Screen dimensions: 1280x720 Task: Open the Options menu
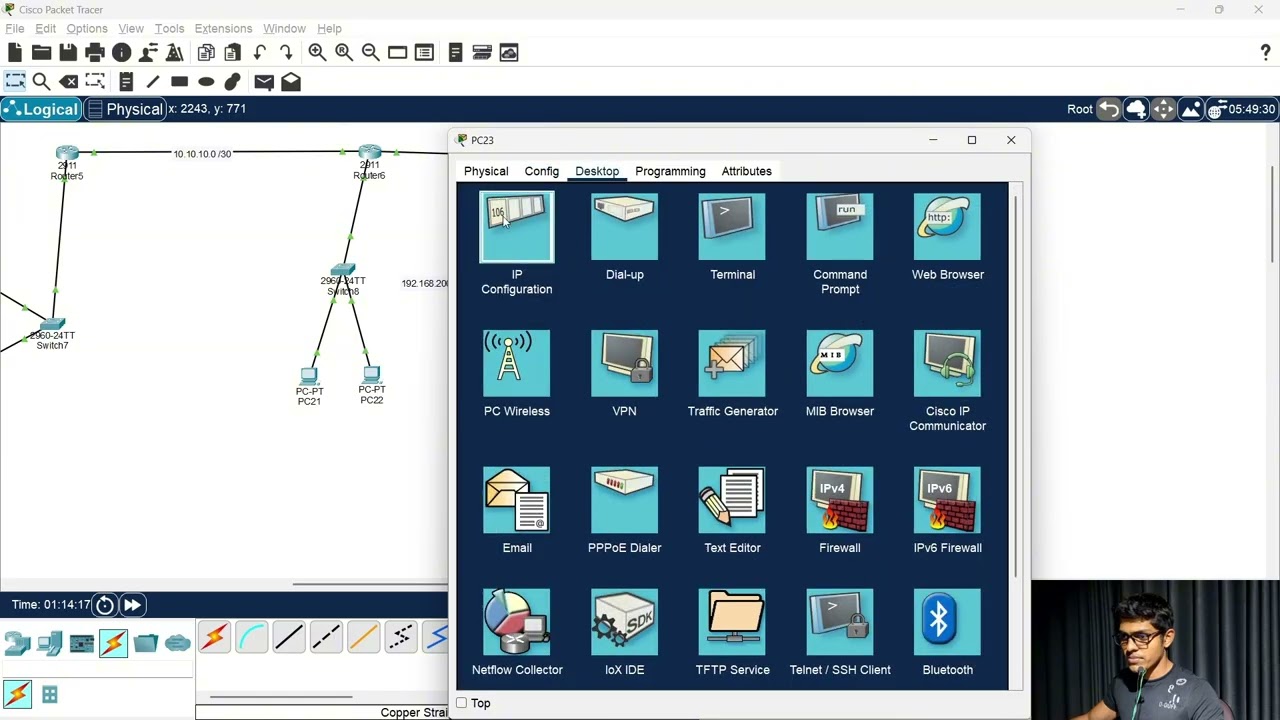click(x=87, y=28)
